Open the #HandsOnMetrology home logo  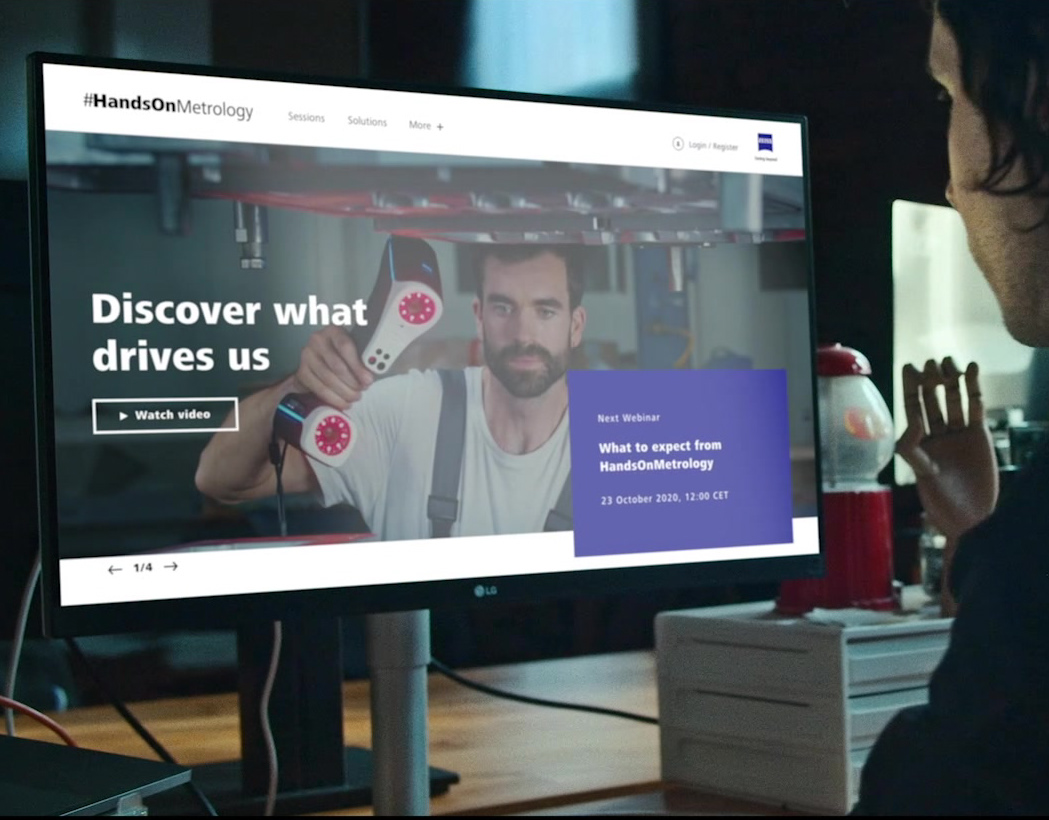(x=168, y=106)
